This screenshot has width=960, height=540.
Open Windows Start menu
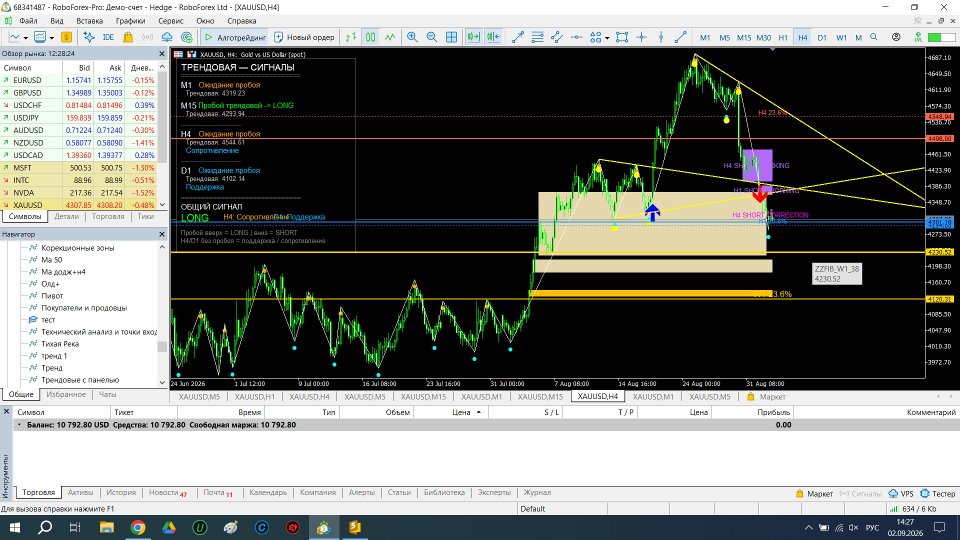coord(14,527)
